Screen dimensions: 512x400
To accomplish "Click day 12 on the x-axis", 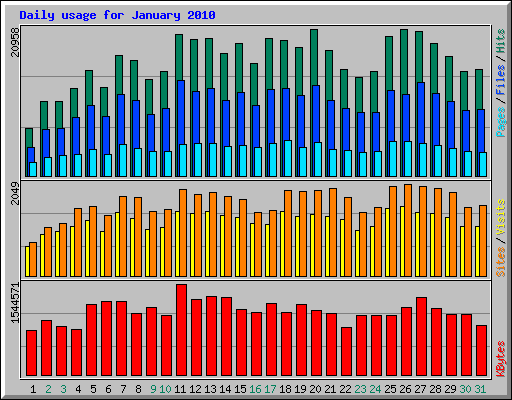I will [195, 389].
